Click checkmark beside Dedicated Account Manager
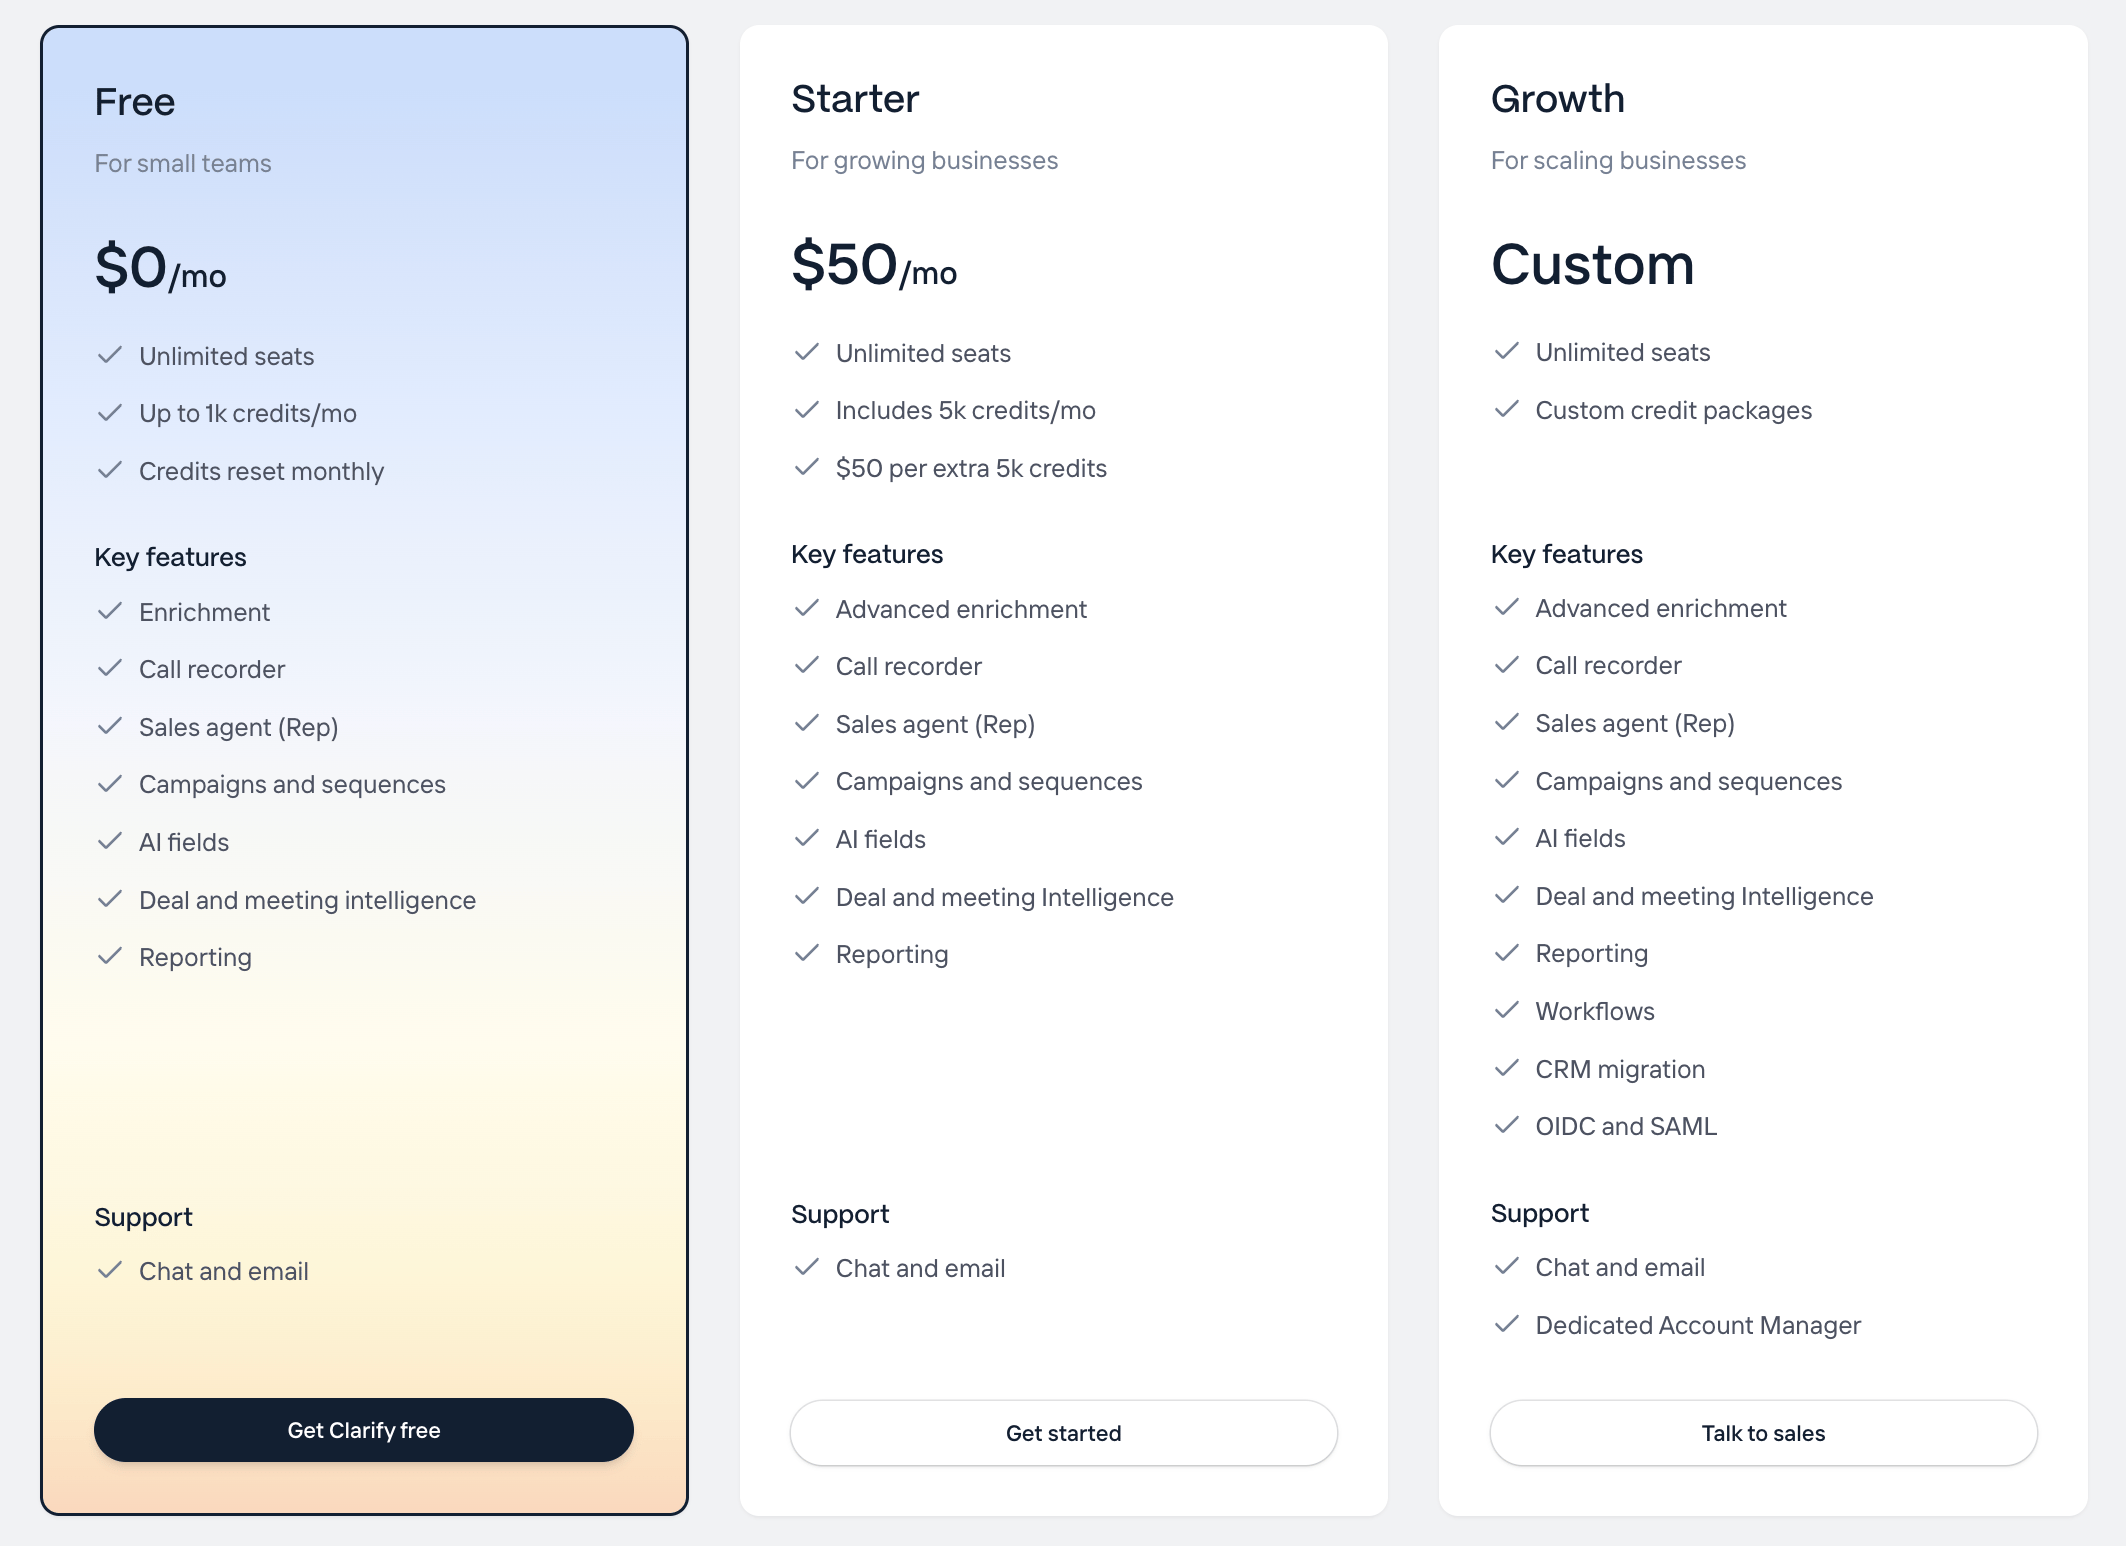Screen dimensions: 2126x1546 click(1506, 1324)
